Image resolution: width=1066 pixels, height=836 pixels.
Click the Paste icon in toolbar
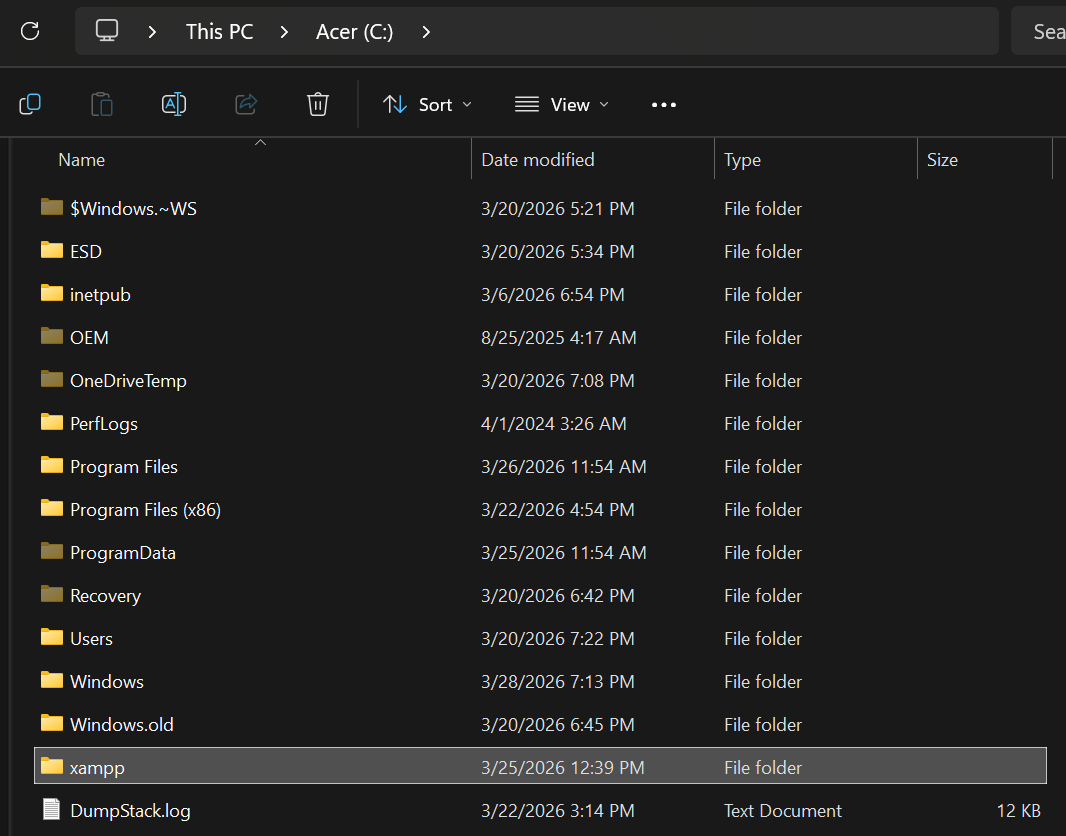102,104
